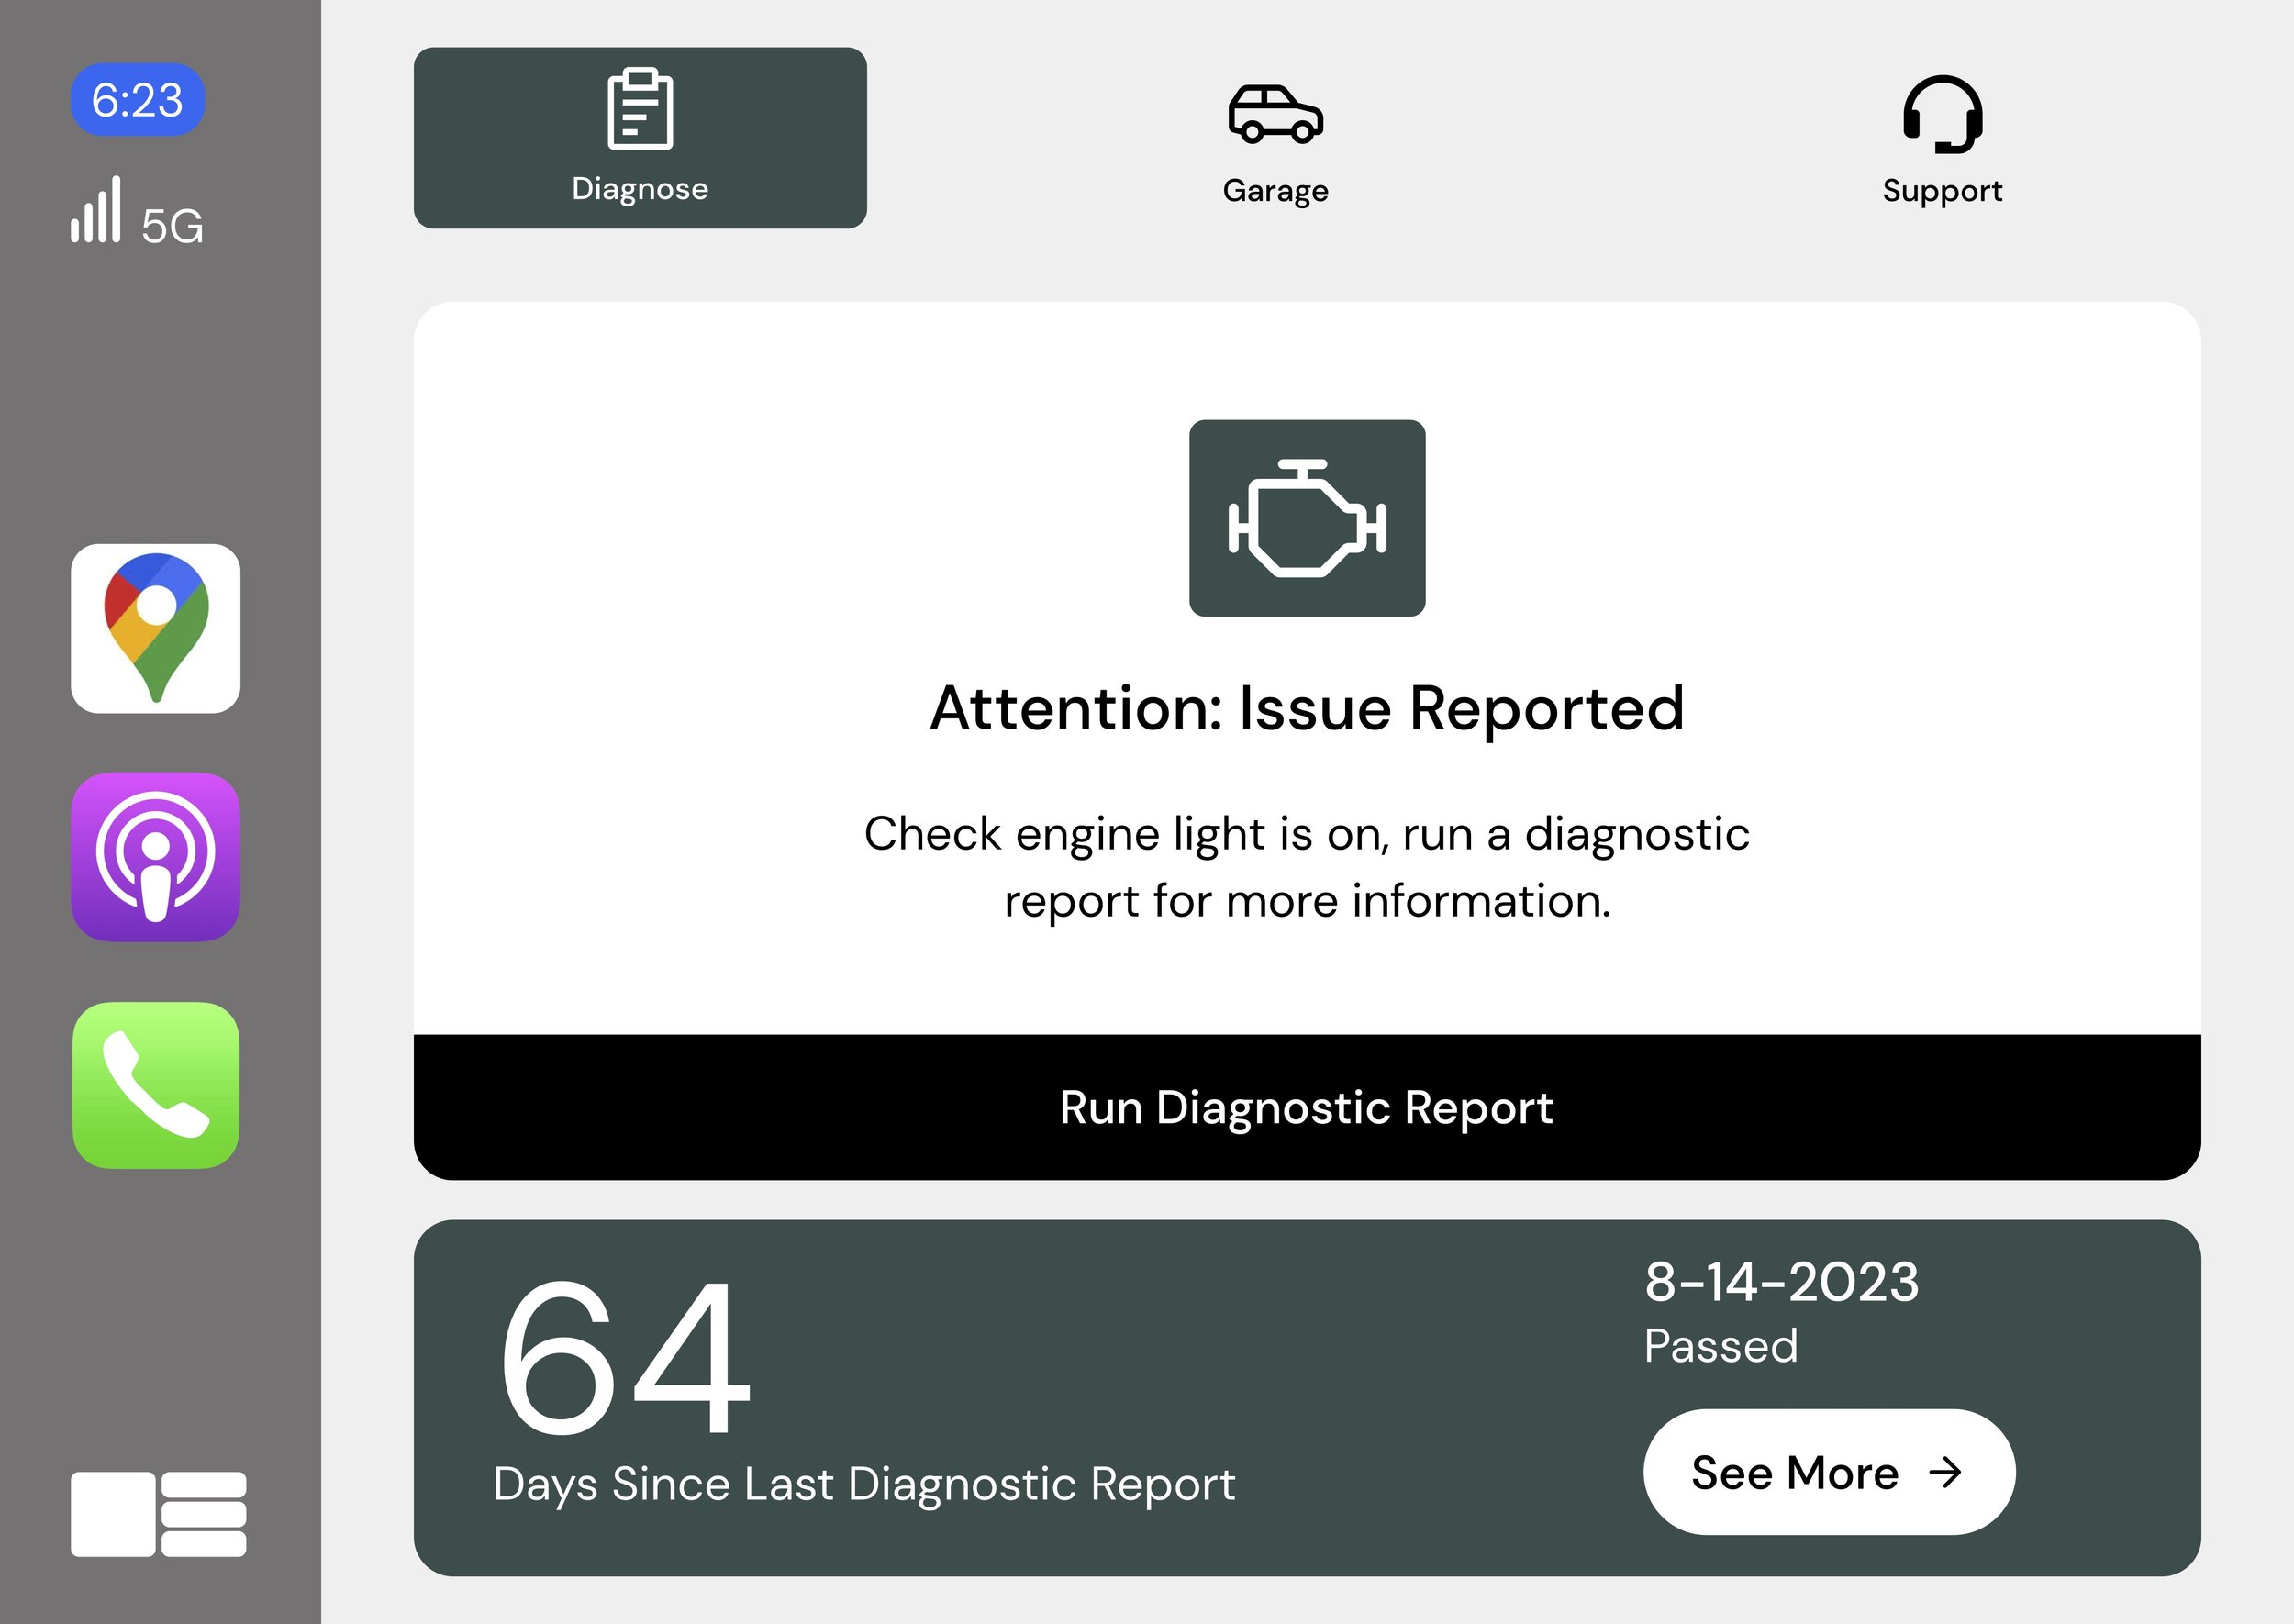Click the 8-14-2023 report date
This screenshot has width=2294, height=1624.
(1781, 1282)
